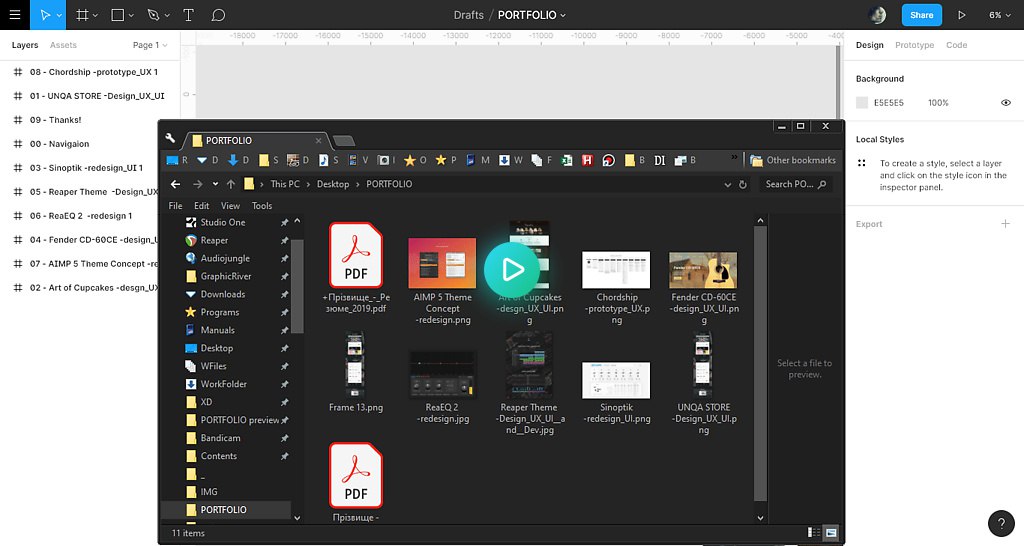The image size is (1024, 546).
Task: Toggle background visibility eye icon
Action: click(x=1006, y=103)
